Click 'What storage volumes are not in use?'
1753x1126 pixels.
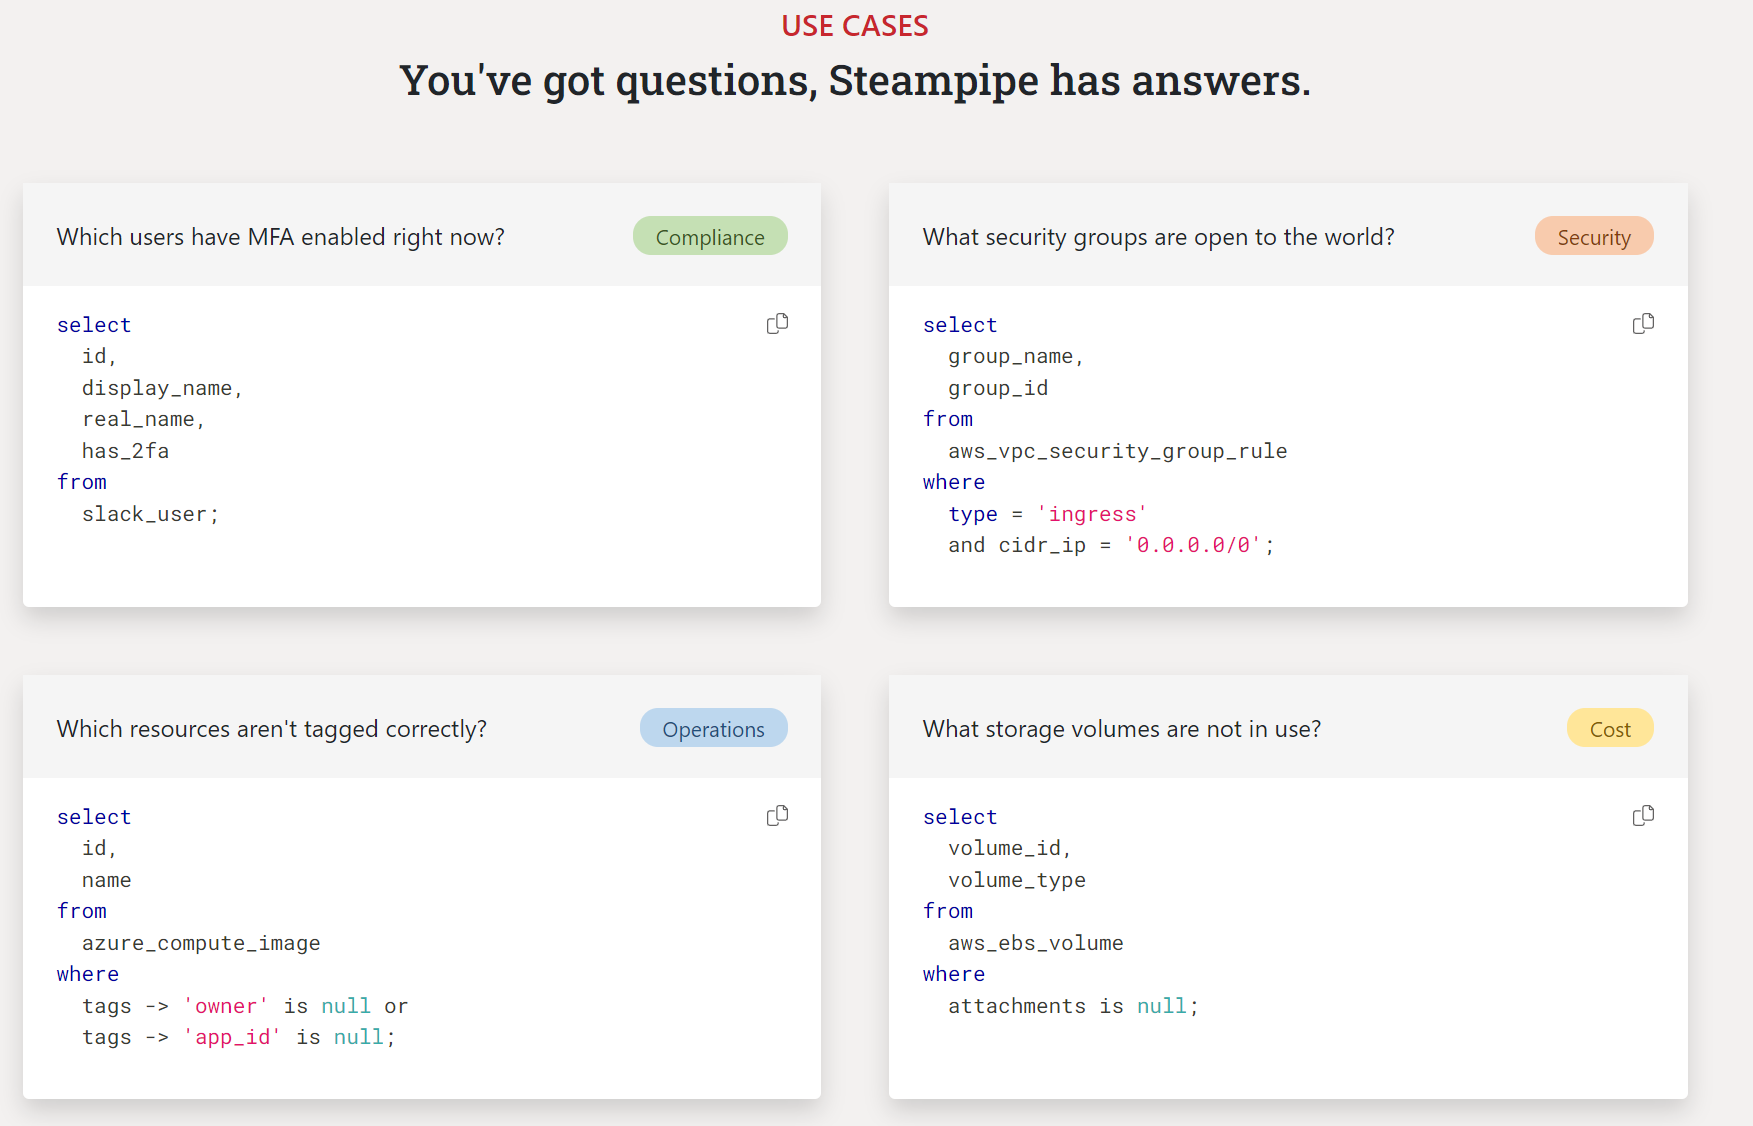pyautogui.click(x=1122, y=729)
